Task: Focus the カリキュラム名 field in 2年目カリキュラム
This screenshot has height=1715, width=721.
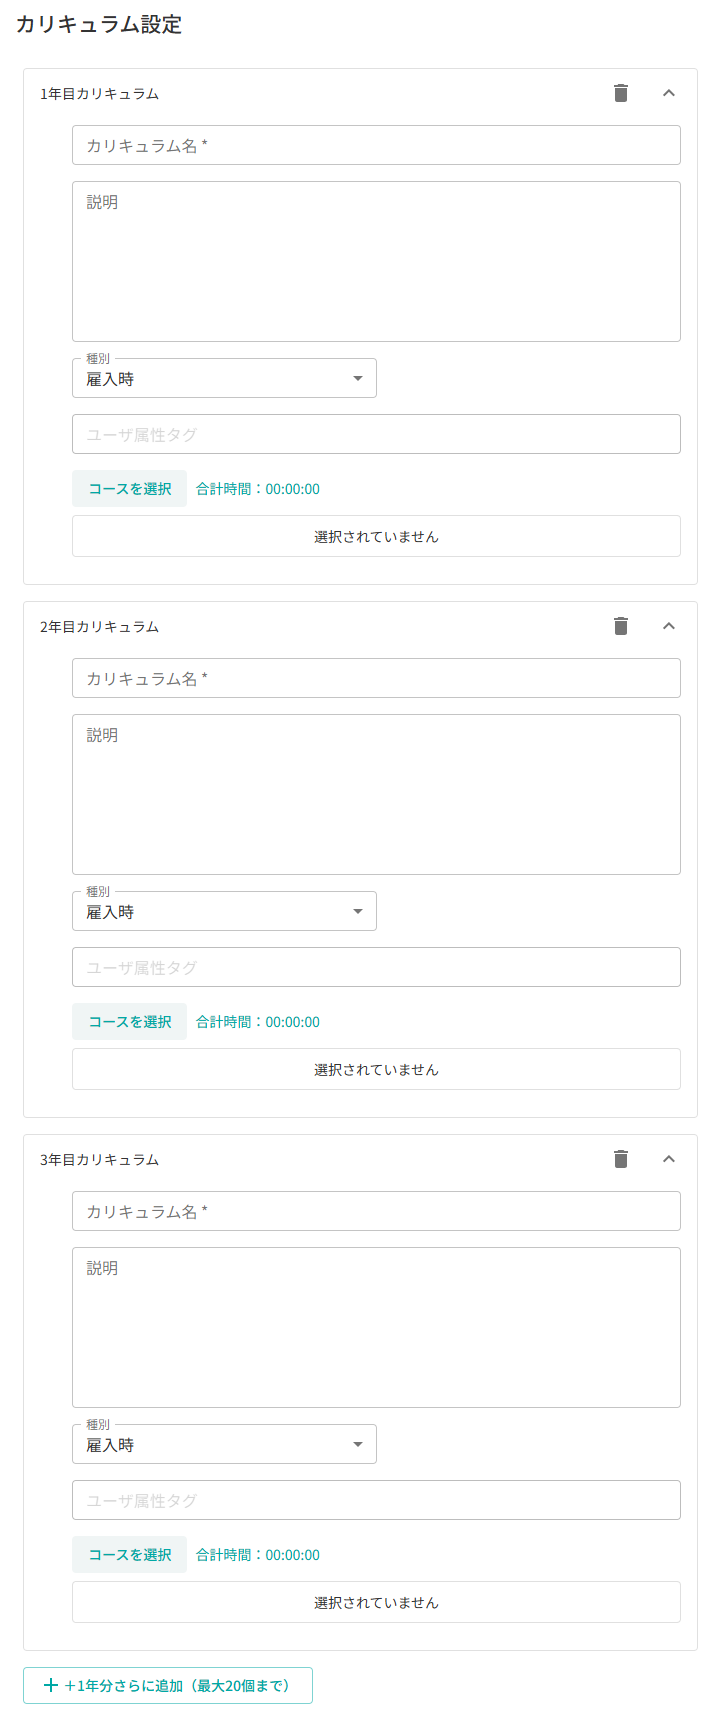Action: click(x=376, y=678)
